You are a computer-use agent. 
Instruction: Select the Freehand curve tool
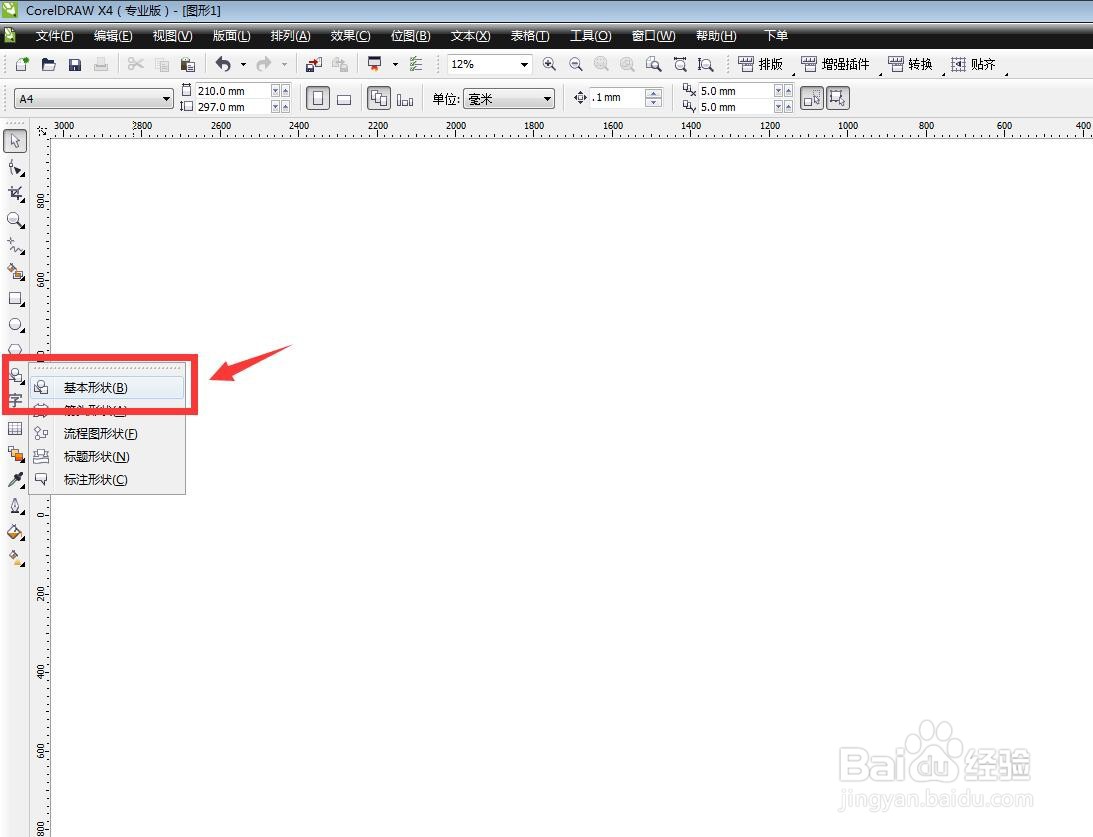click(x=15, y=246)
